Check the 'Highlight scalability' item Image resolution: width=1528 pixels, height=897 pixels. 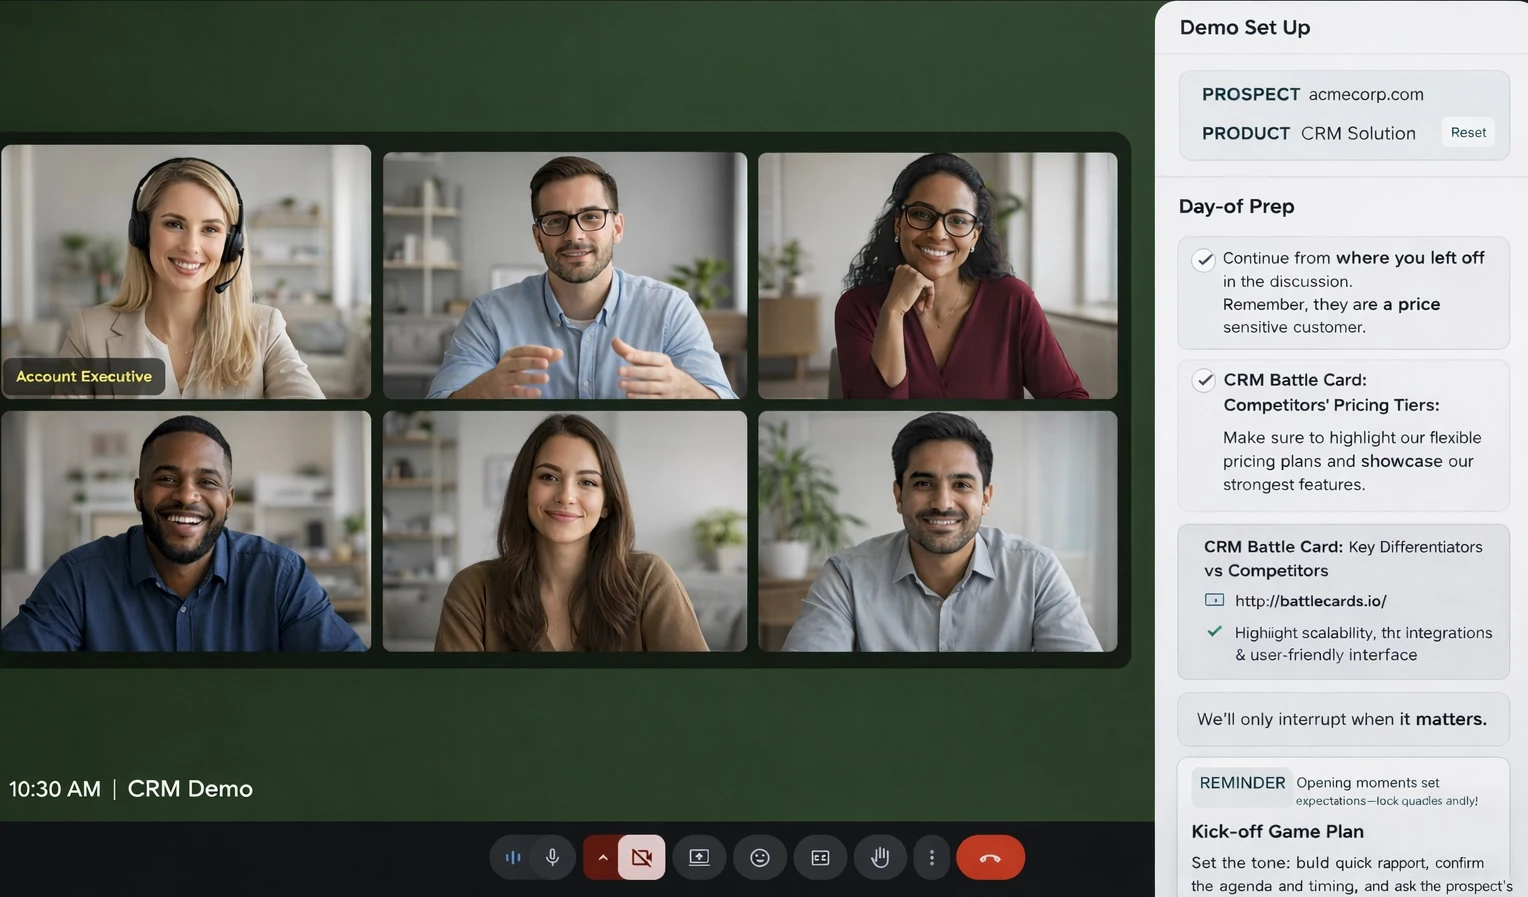(1214, 632)
